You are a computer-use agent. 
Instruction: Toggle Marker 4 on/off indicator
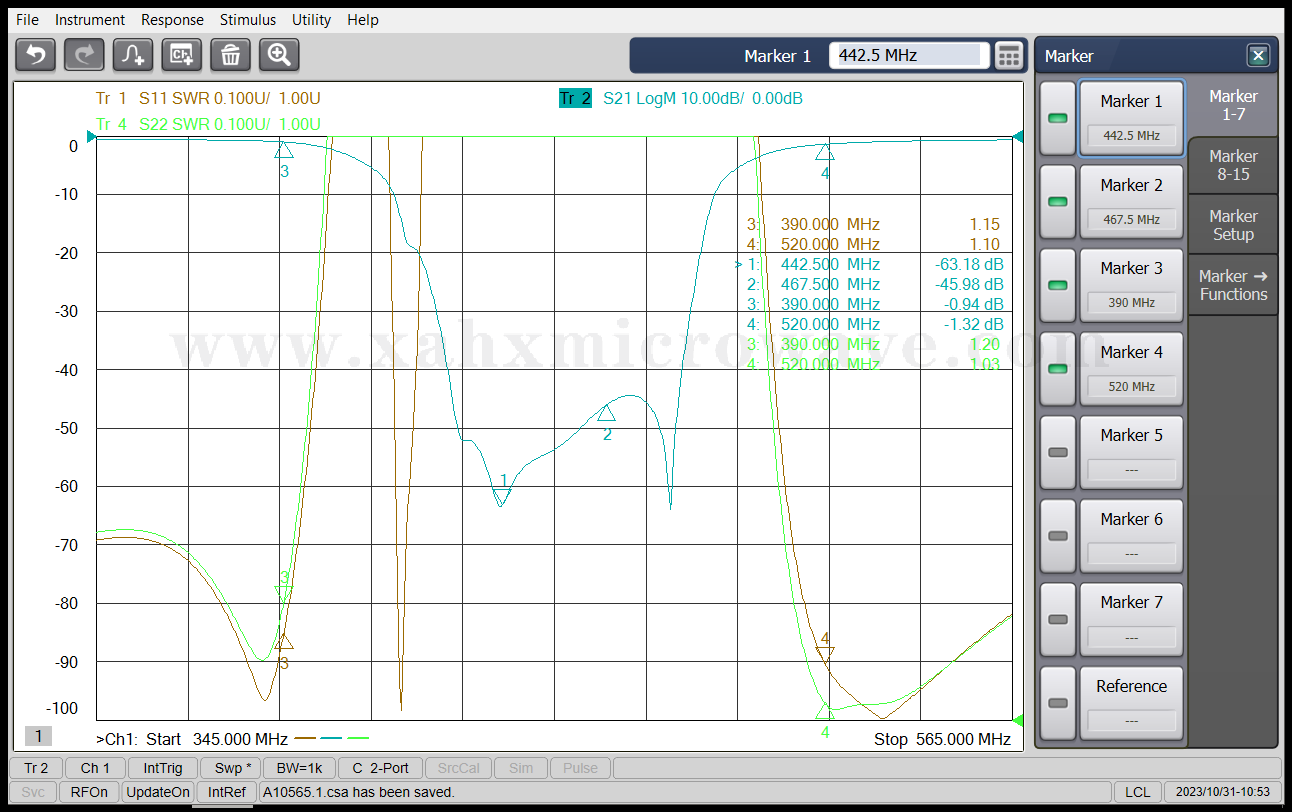1057,369
